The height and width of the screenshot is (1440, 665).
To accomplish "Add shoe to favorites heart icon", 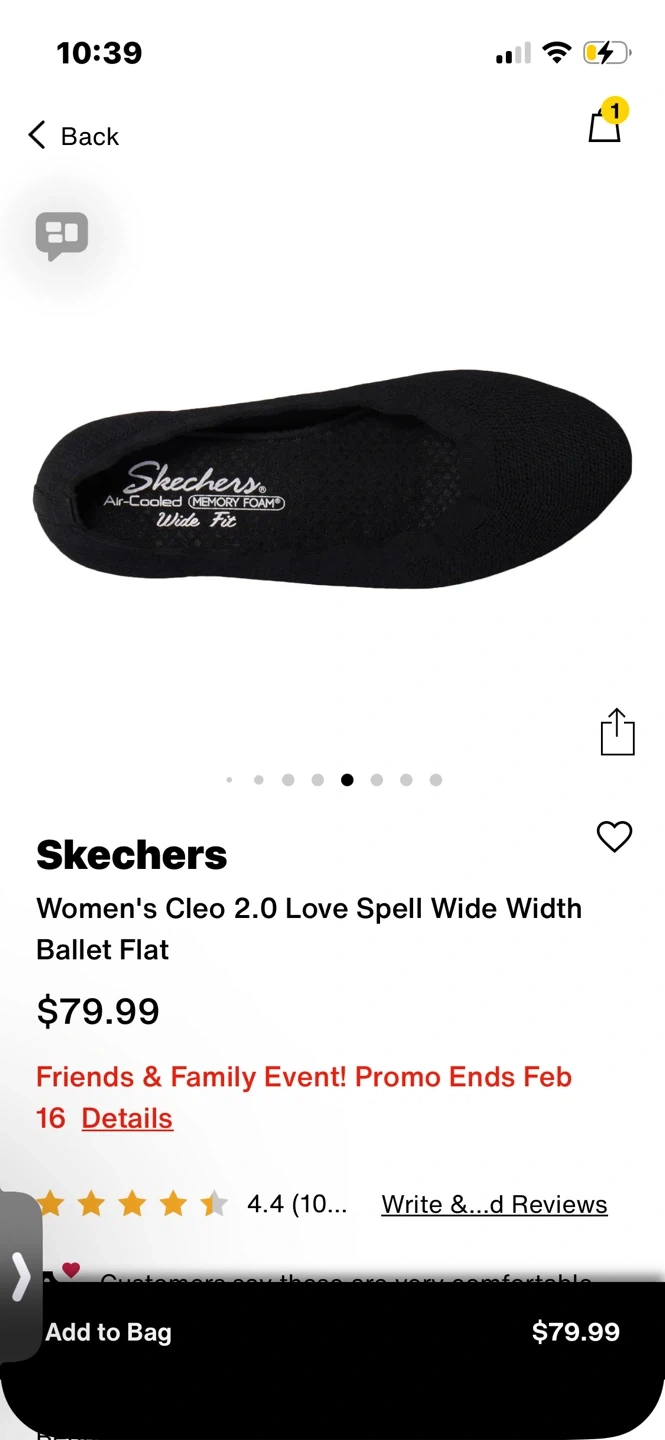I will click(x=614, y=836).
